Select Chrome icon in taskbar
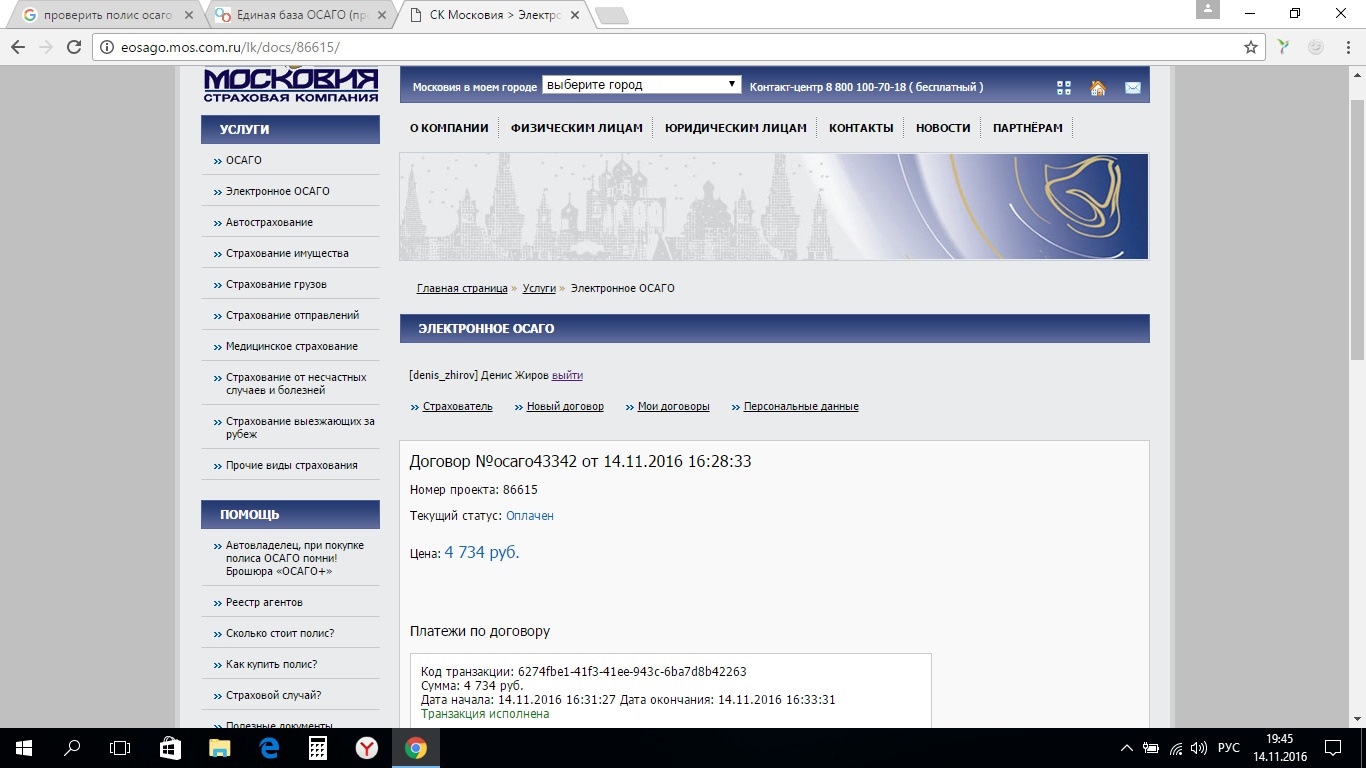1366x768 pixels. point(416,748)
